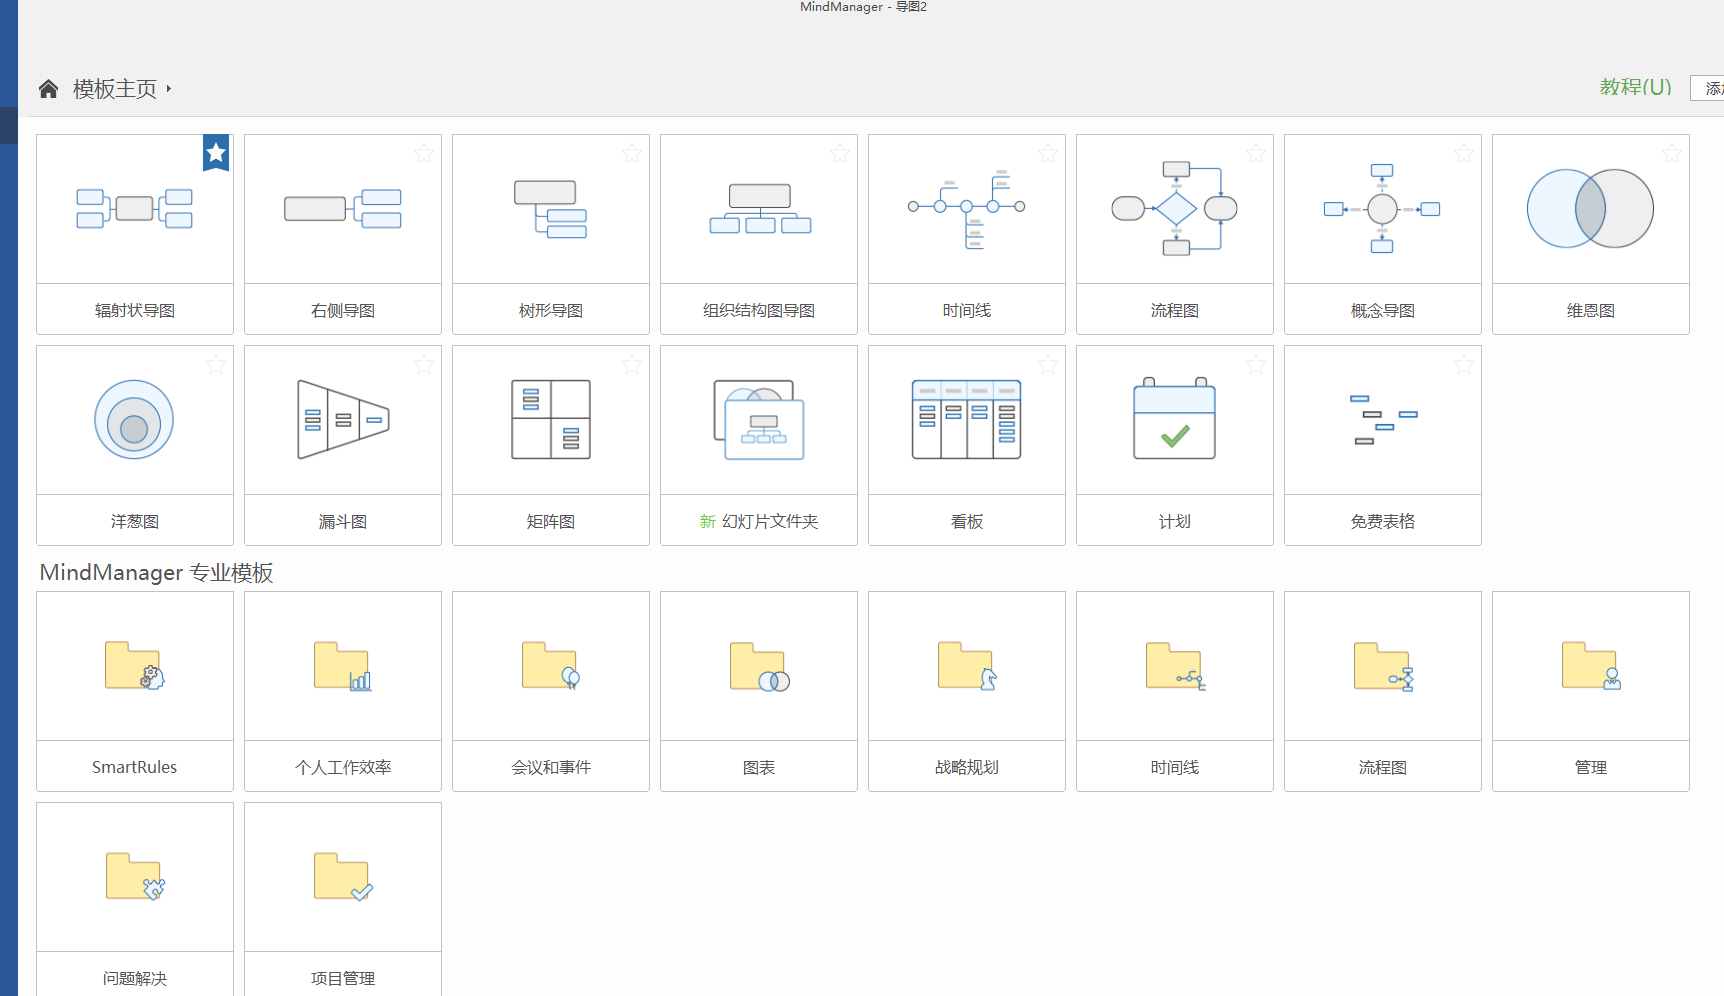
Task: Choose the 概念导图 concept map template icon
Action: click(1382, 209)
